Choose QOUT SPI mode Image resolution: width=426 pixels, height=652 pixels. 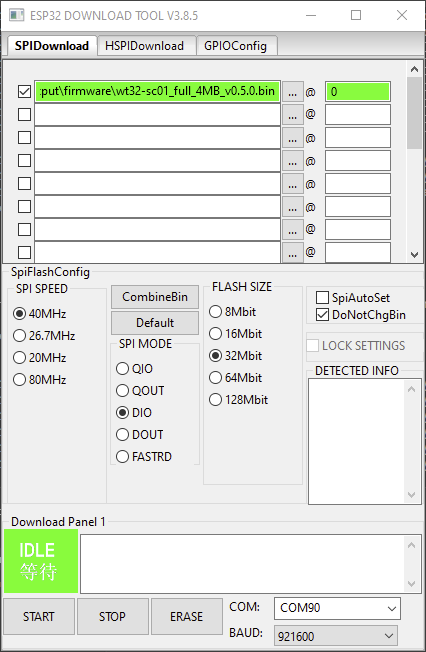pos(140,390)
